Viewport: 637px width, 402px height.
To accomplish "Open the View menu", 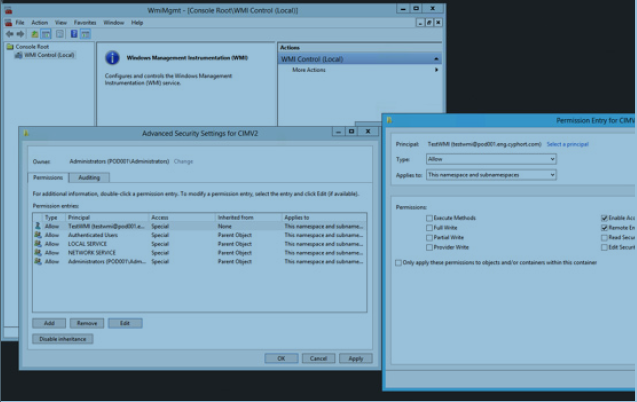I will coord(61,23).
